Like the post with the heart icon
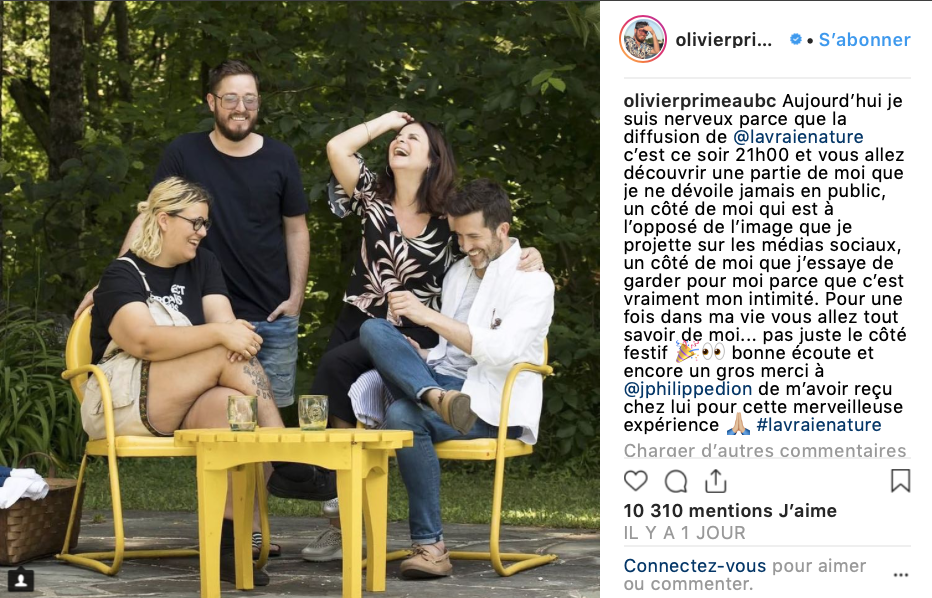Viewport: 932px width, 598px height. 635,480
